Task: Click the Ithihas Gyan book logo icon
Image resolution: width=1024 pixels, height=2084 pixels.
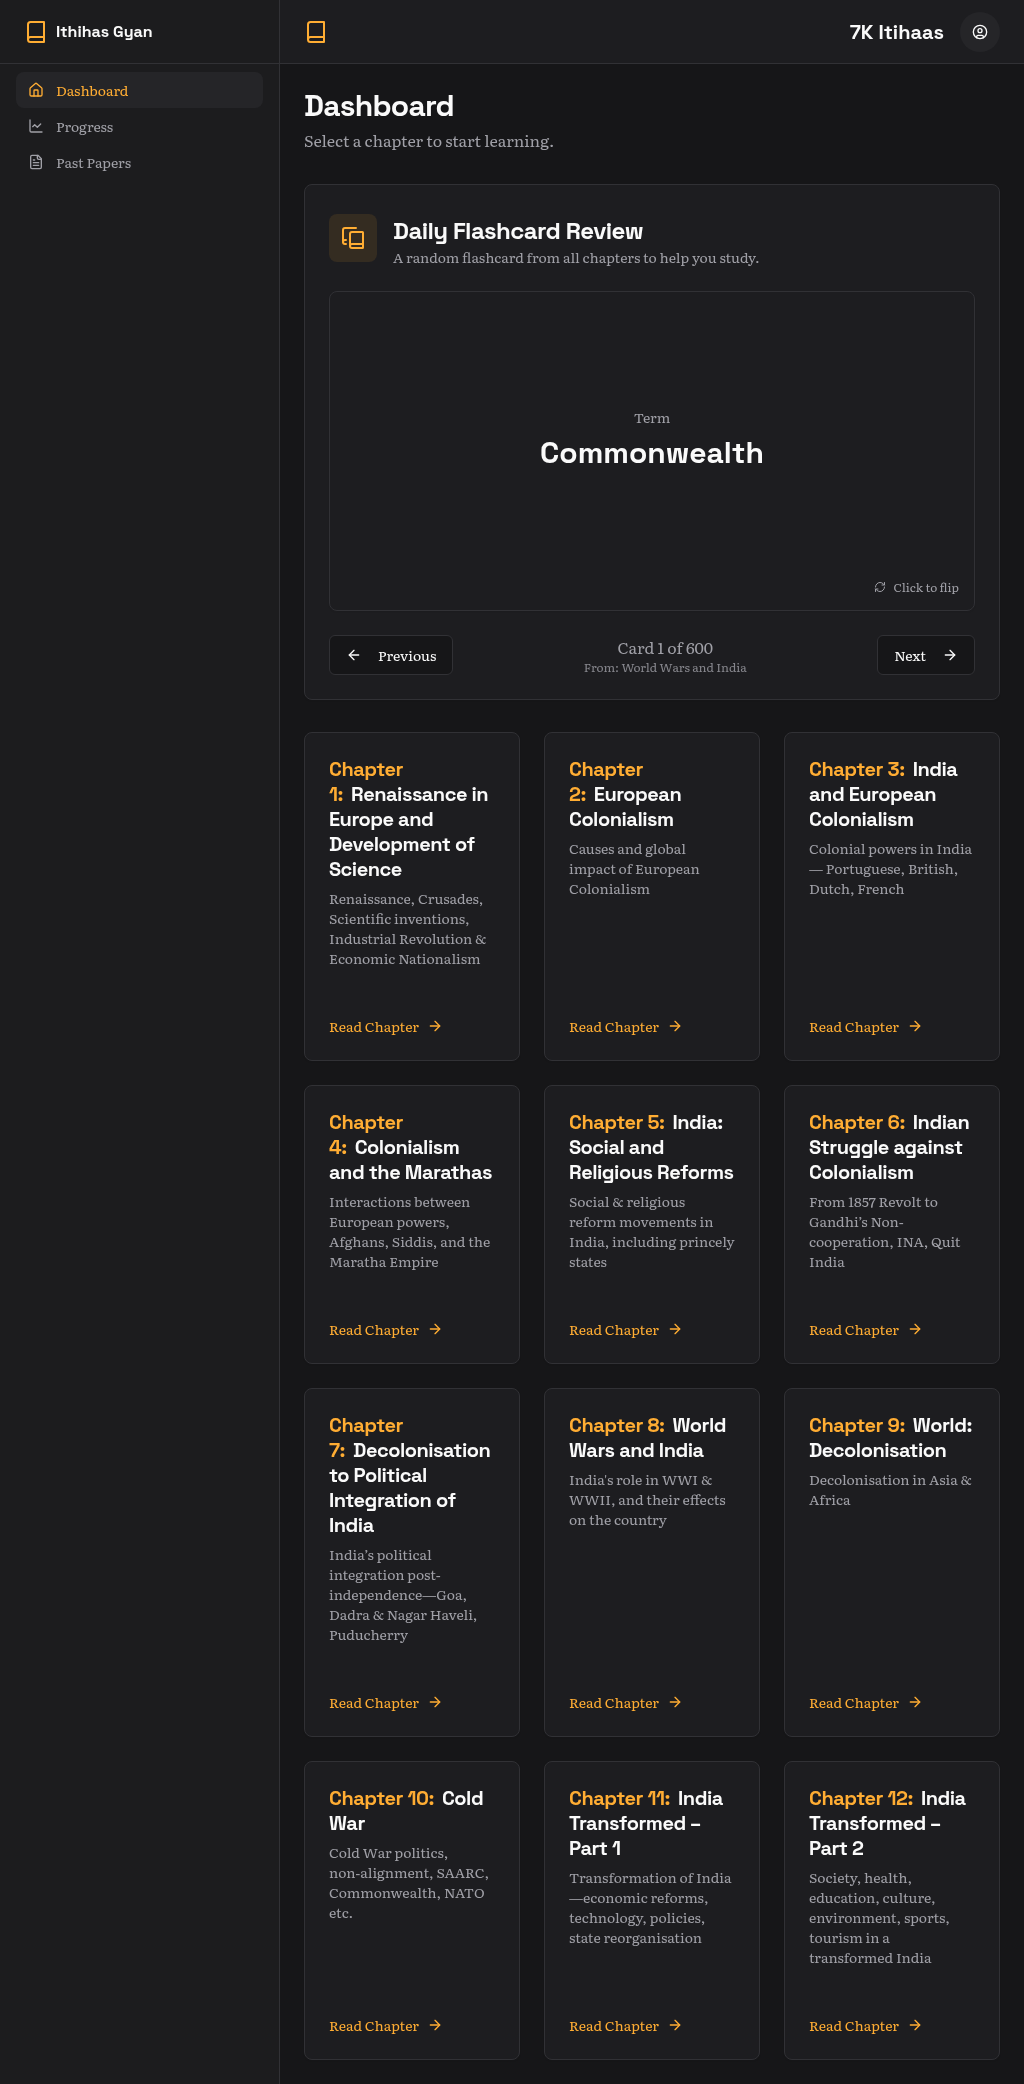Action: point(36,32)
